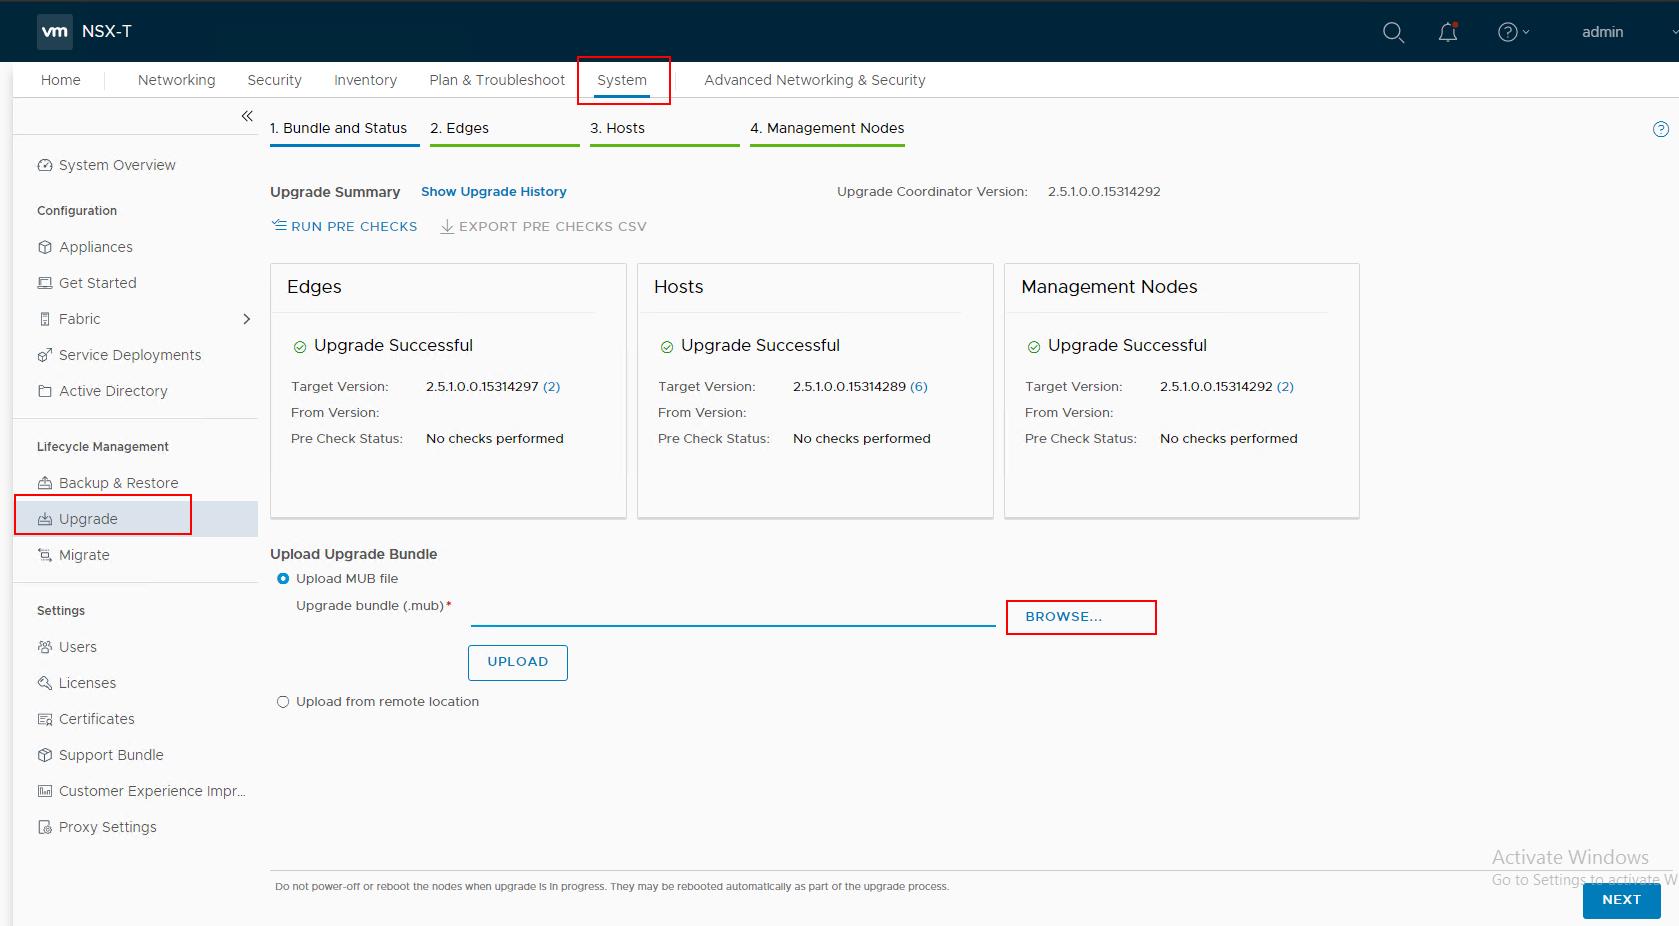1679x926 pixels.
Task: Click Hosts Upgrade Successful check icon
Action: pos(667,347)
